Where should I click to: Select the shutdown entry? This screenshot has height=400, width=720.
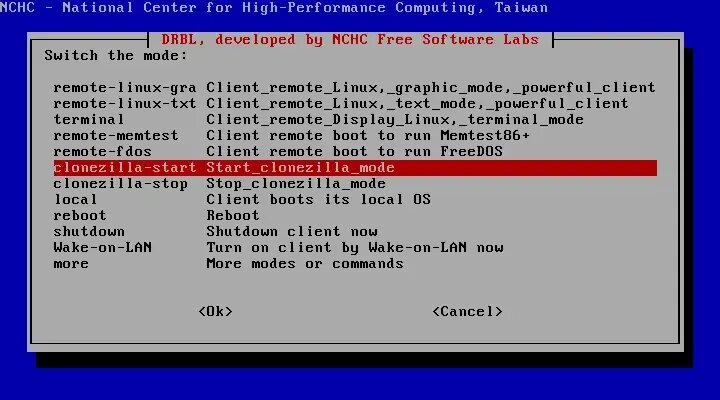tap(355, 231)
